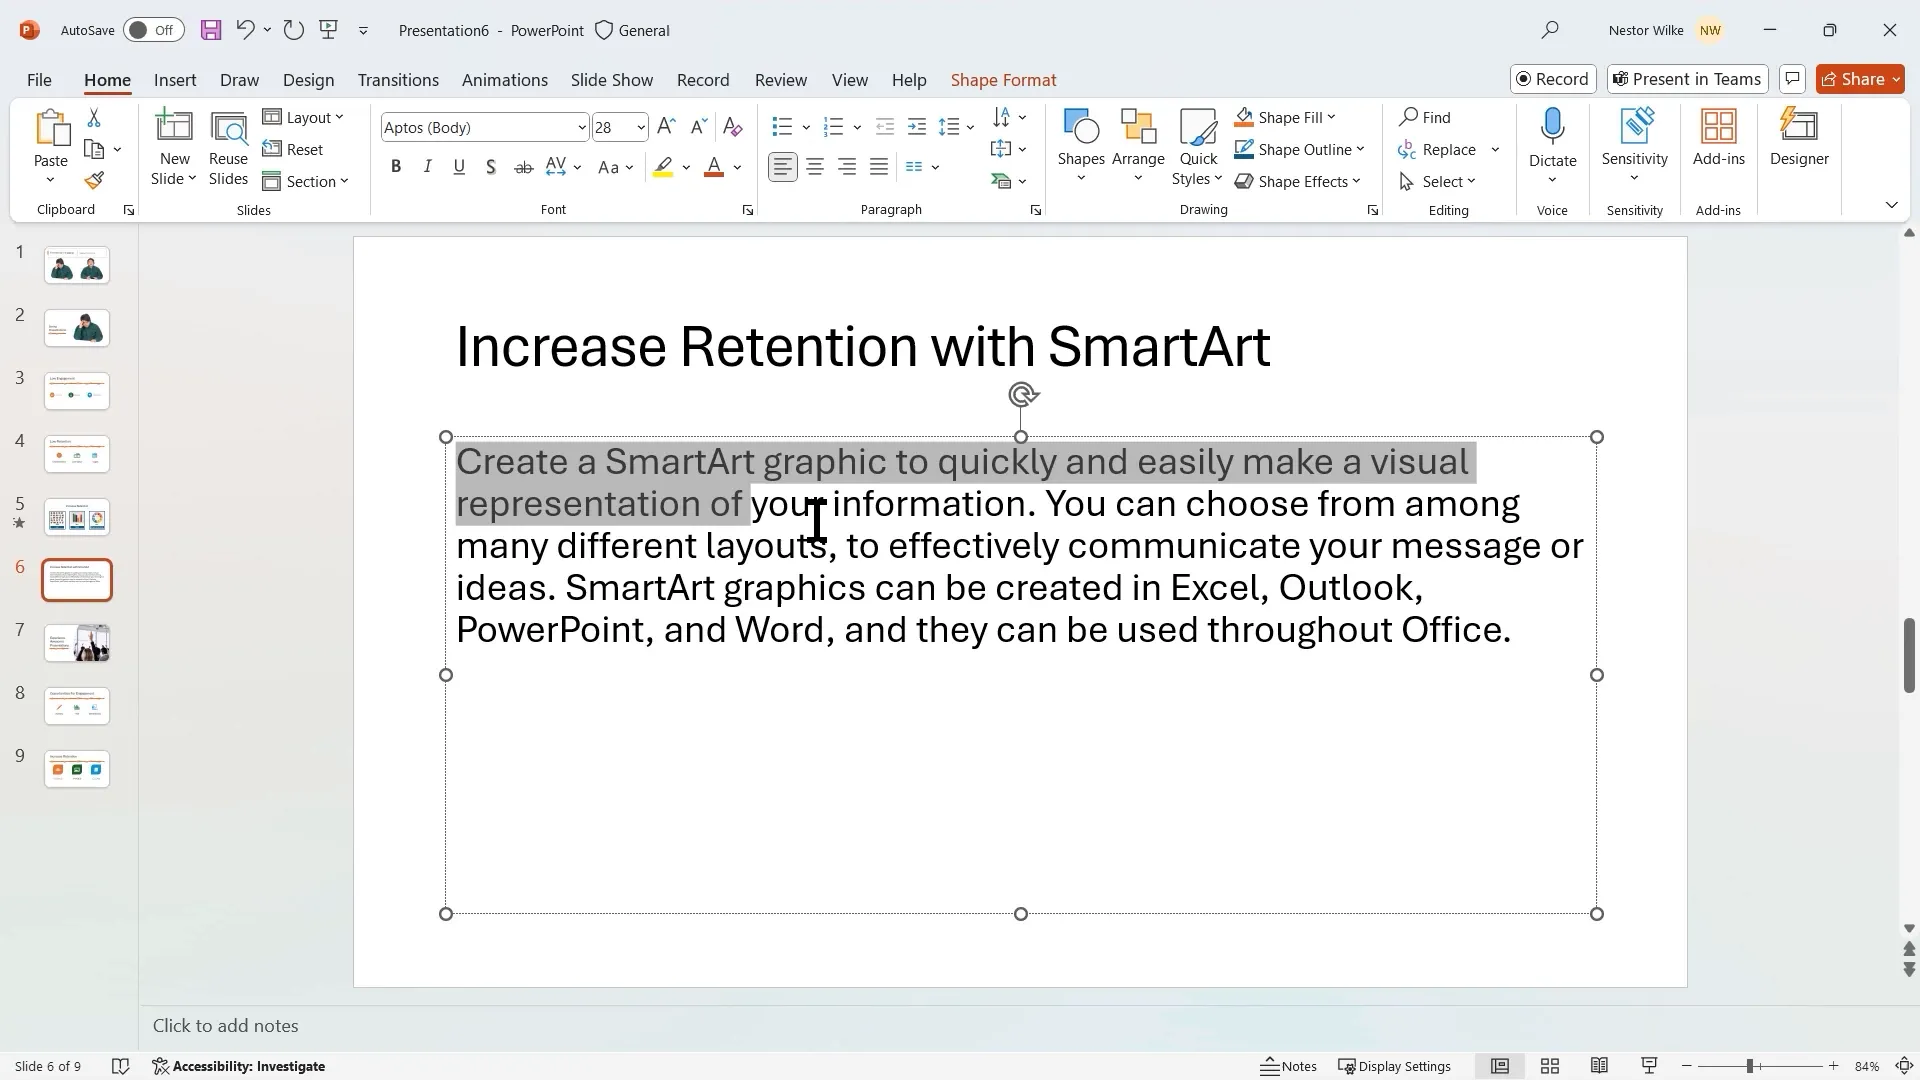Toggle AutoSave switch

(153, 30)
